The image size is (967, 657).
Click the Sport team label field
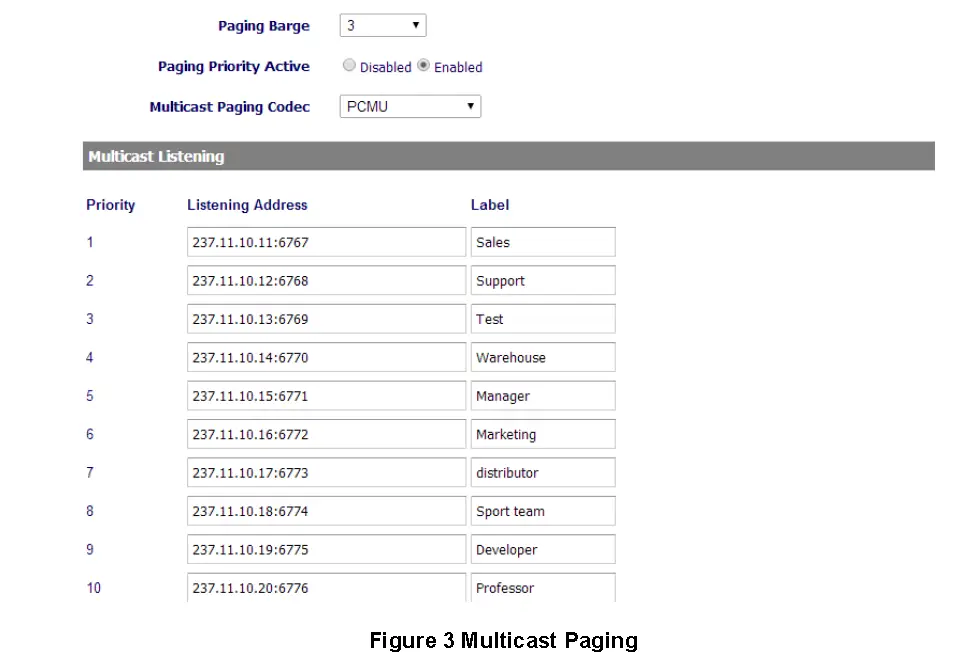[x=542, y=510]
